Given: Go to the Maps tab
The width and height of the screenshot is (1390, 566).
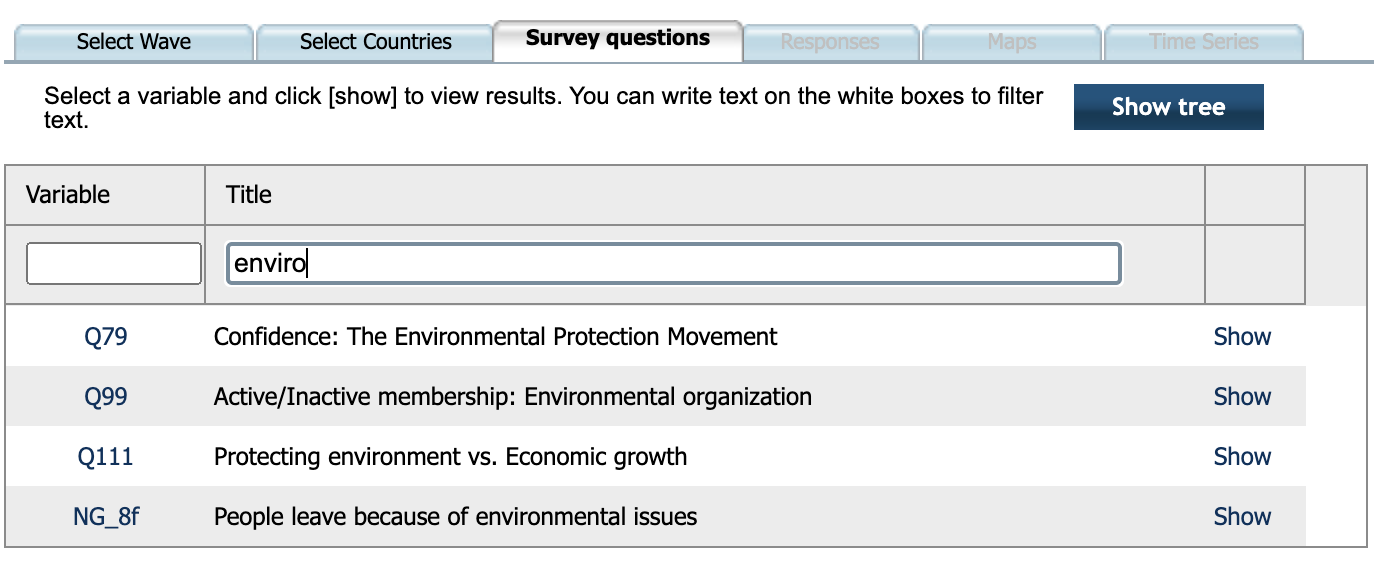Looking at the screenshot, I should 1011,42.
